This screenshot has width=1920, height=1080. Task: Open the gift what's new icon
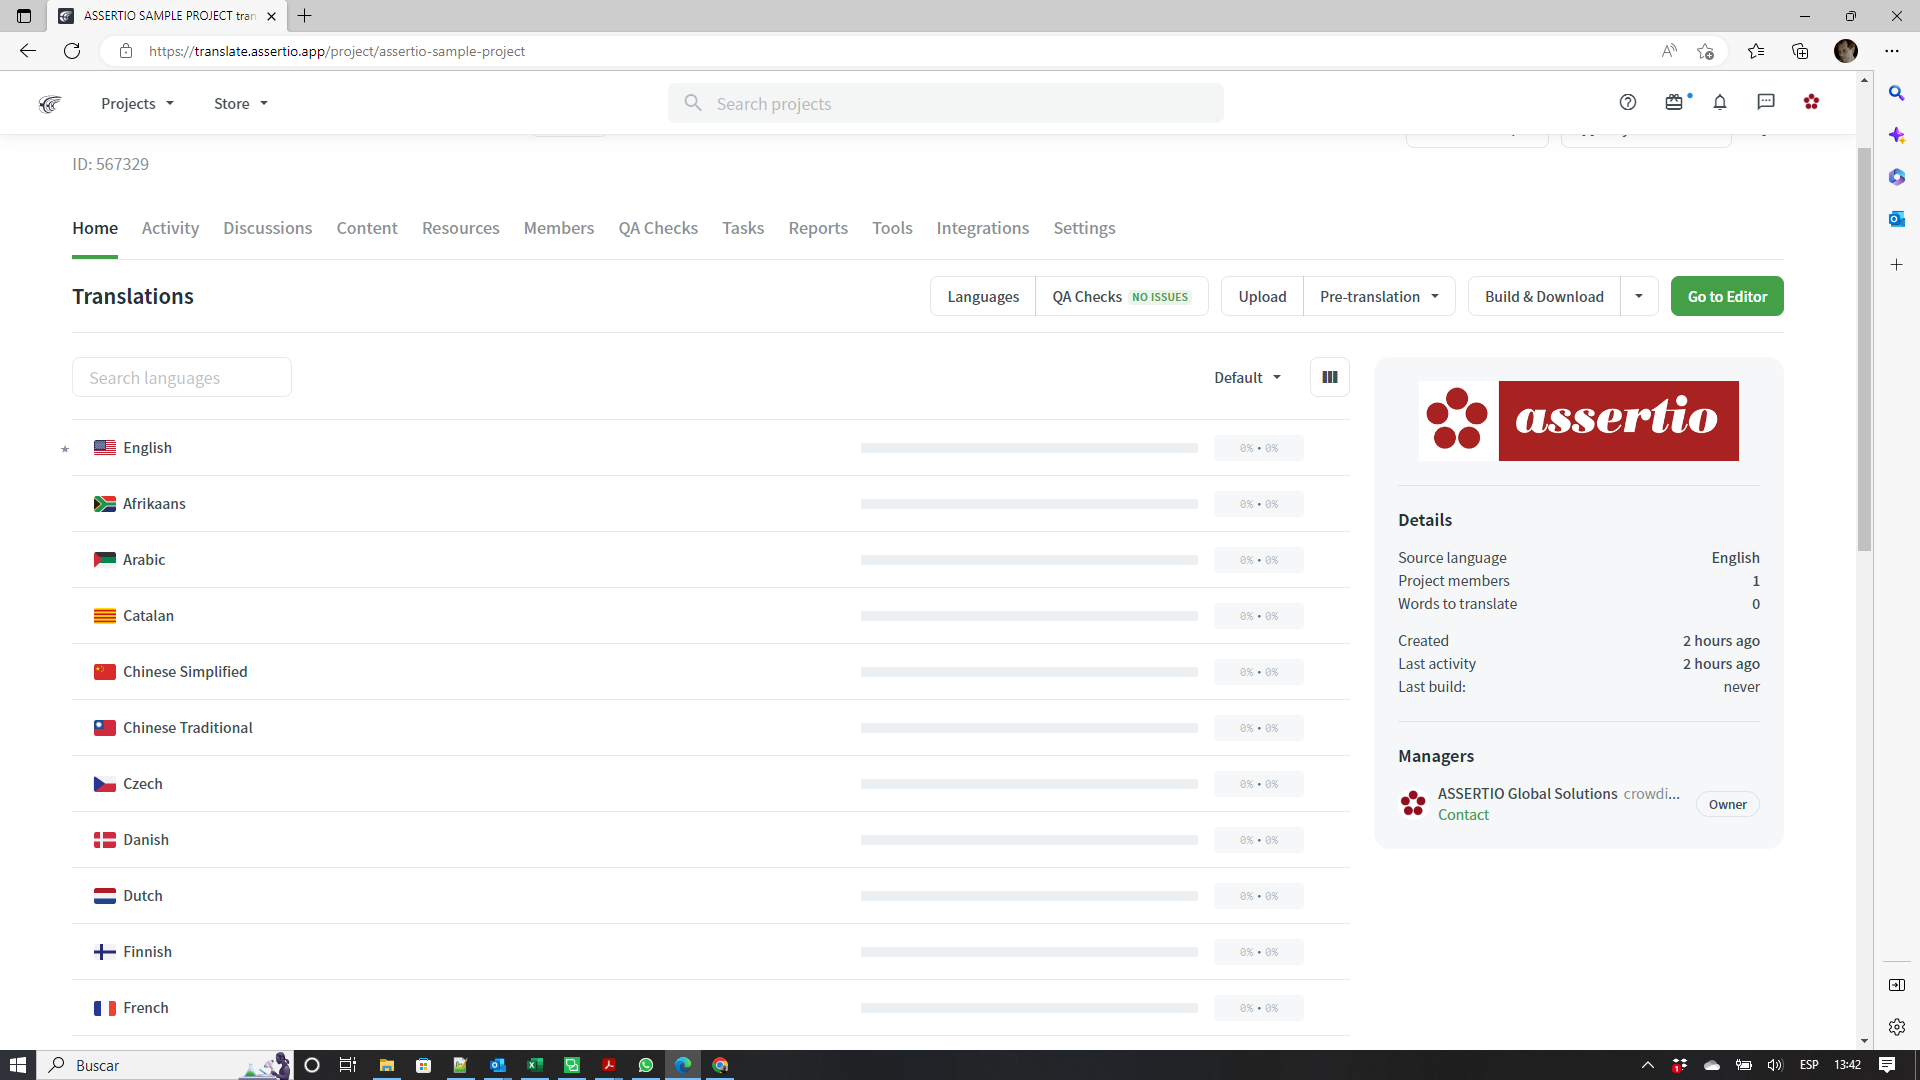coord(1674,102)
